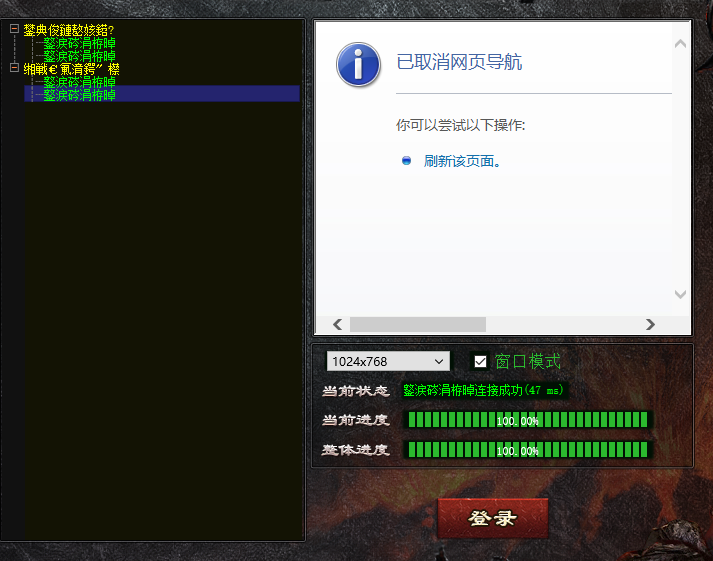Select first green server under first group

pos(80,43)
